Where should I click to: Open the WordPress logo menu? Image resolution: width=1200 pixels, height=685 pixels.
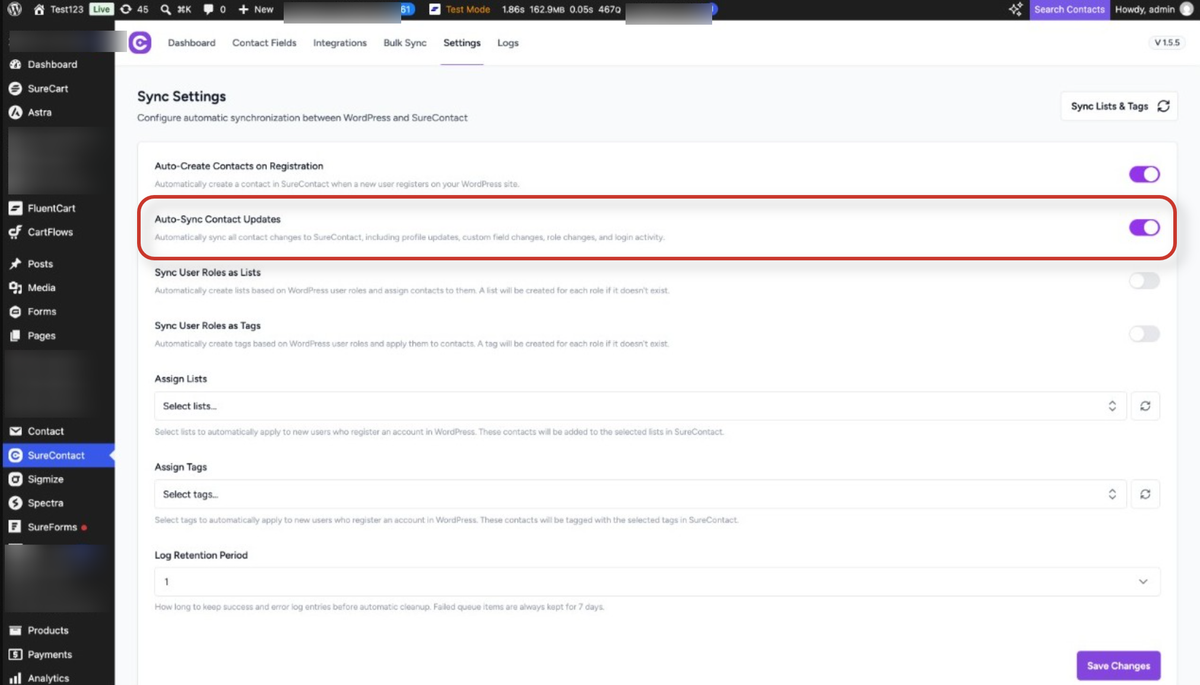pos(14,9)
